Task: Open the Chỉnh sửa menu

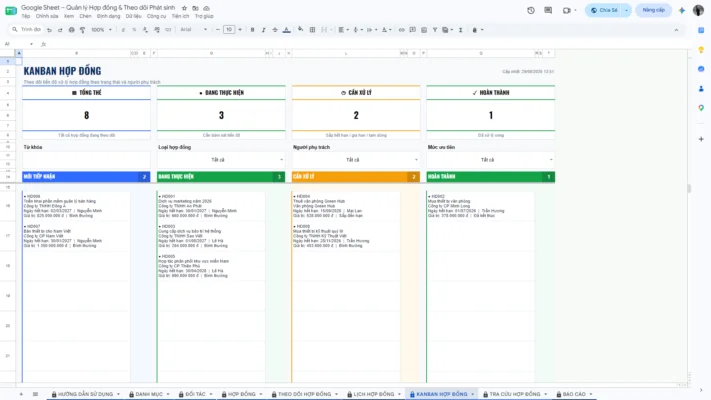Action: pos(47,16)
